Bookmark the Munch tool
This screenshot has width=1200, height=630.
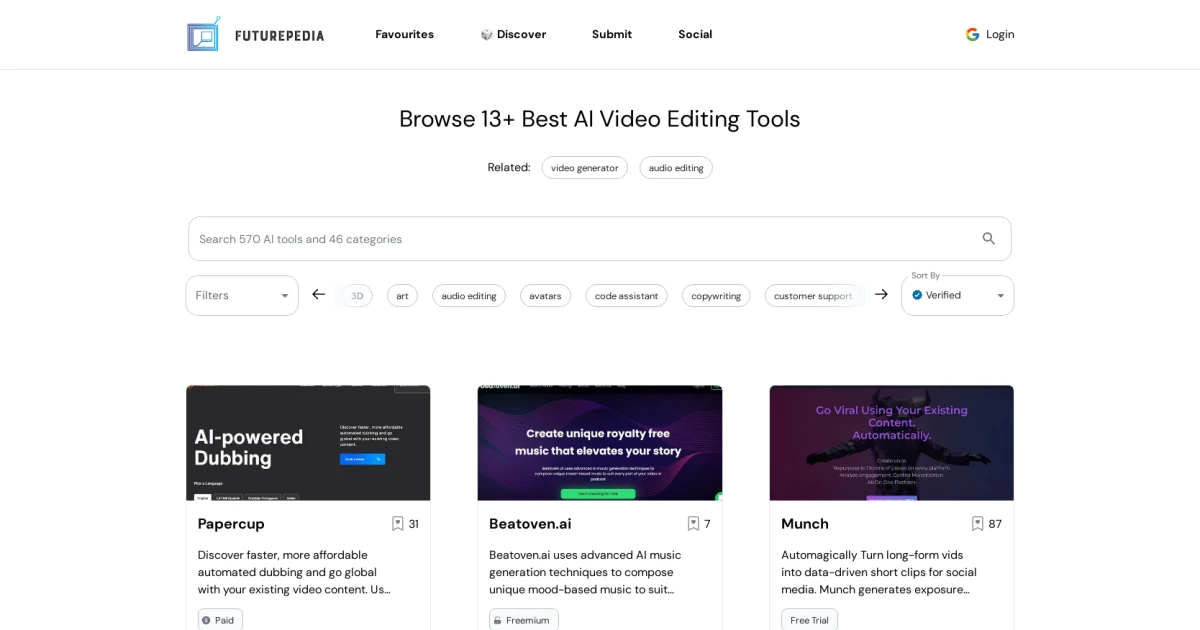[x=977, y=523]
